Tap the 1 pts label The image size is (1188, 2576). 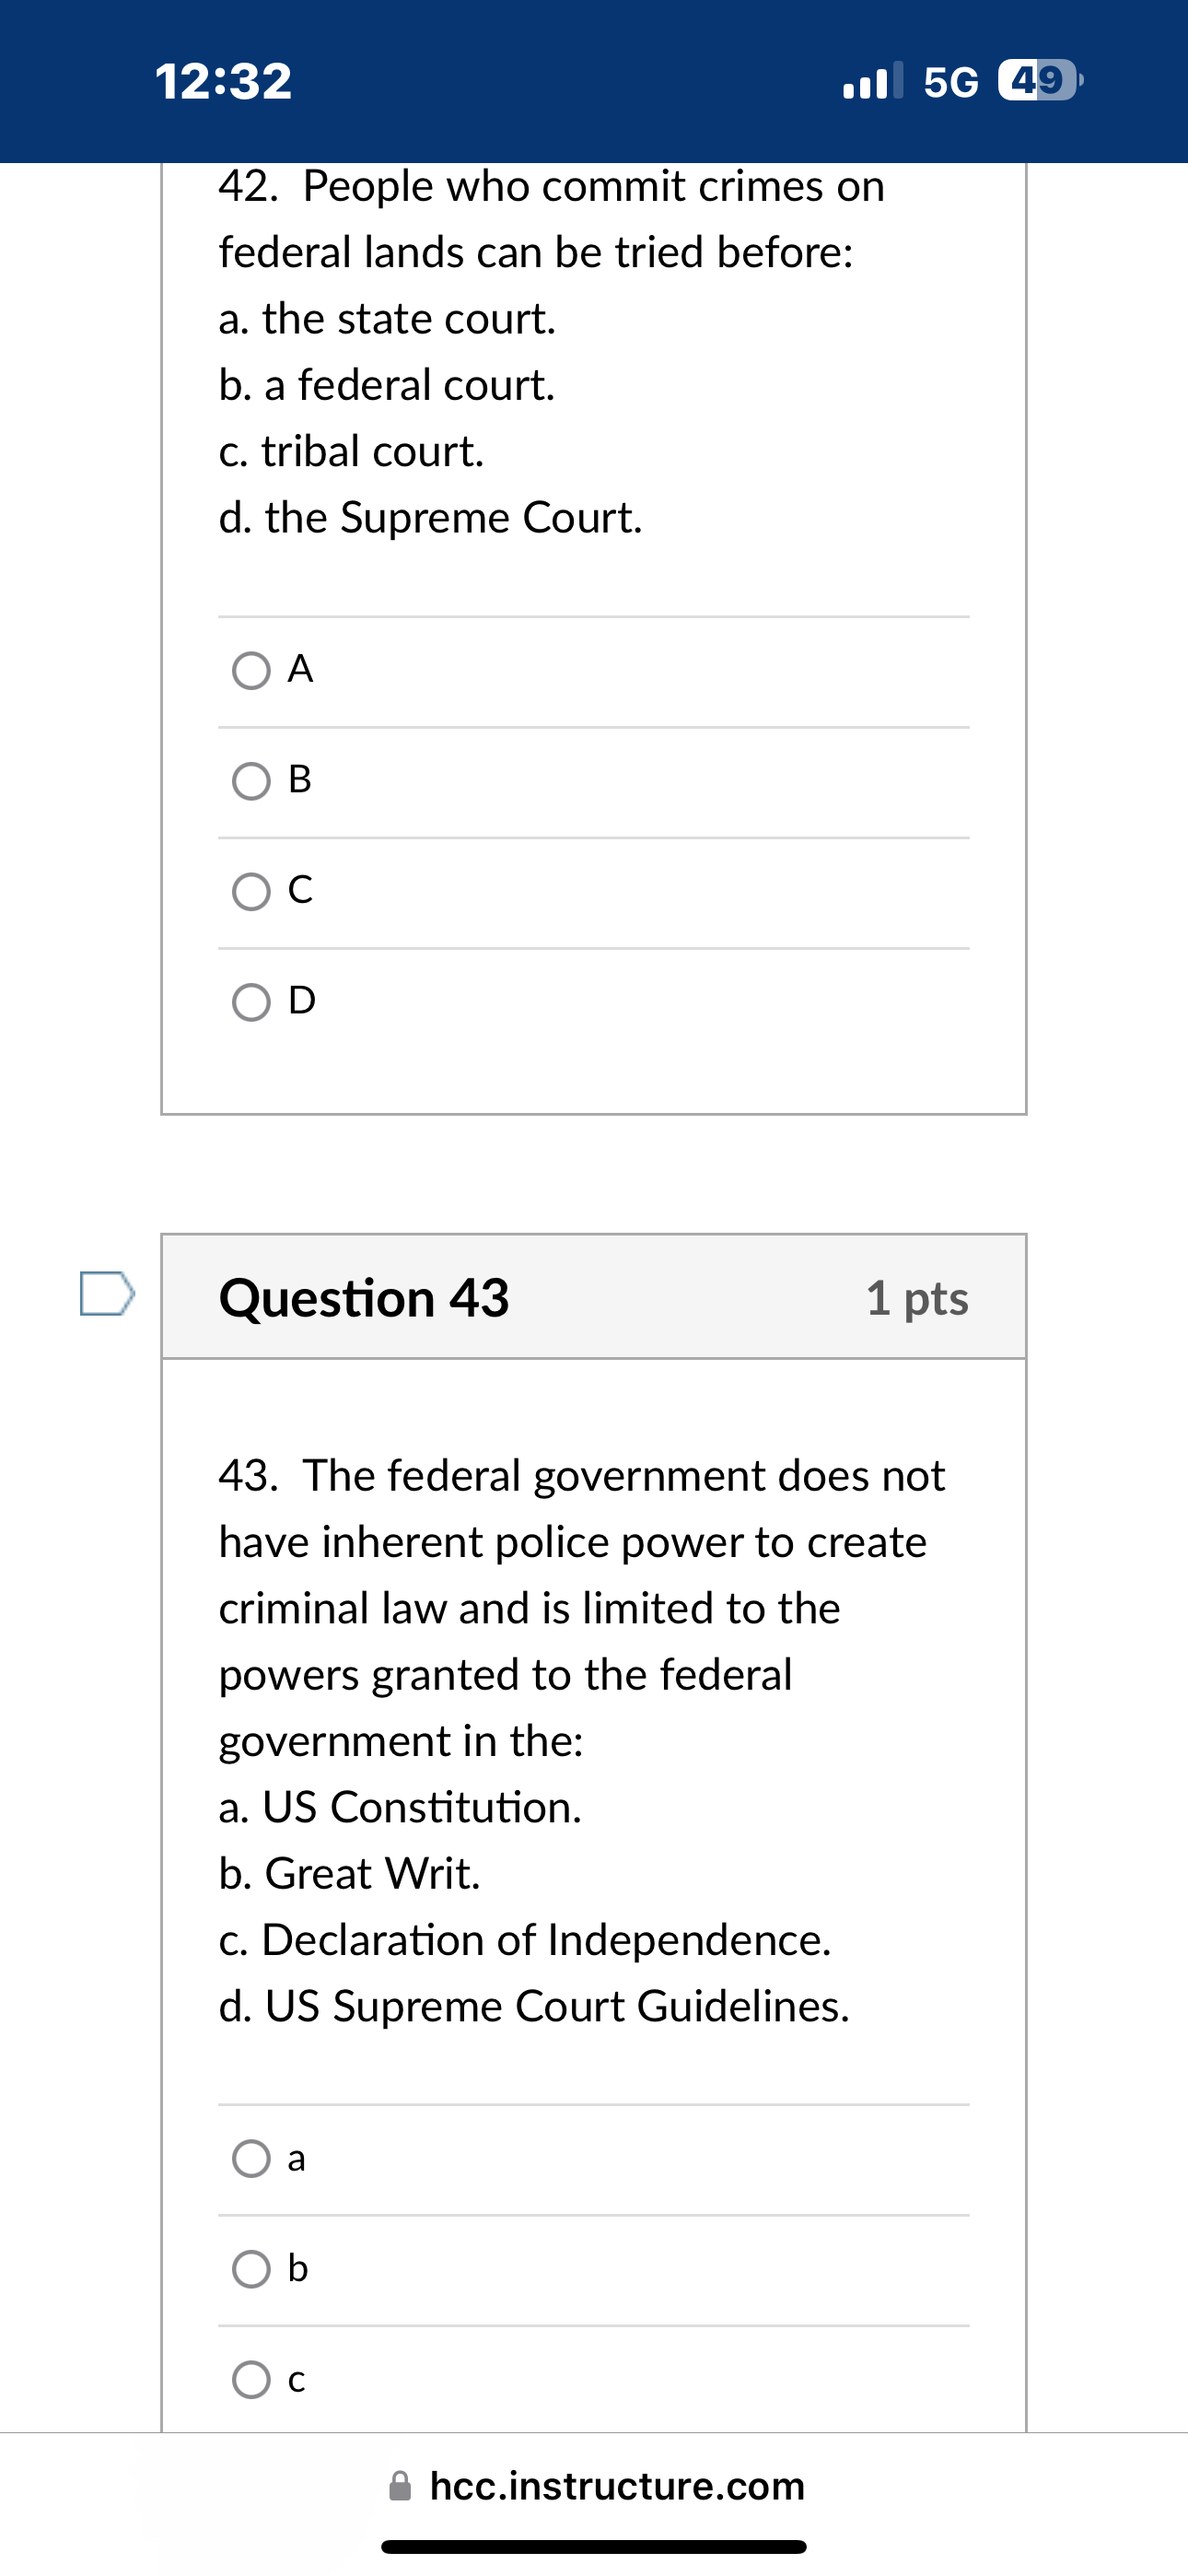(917, 1298)
